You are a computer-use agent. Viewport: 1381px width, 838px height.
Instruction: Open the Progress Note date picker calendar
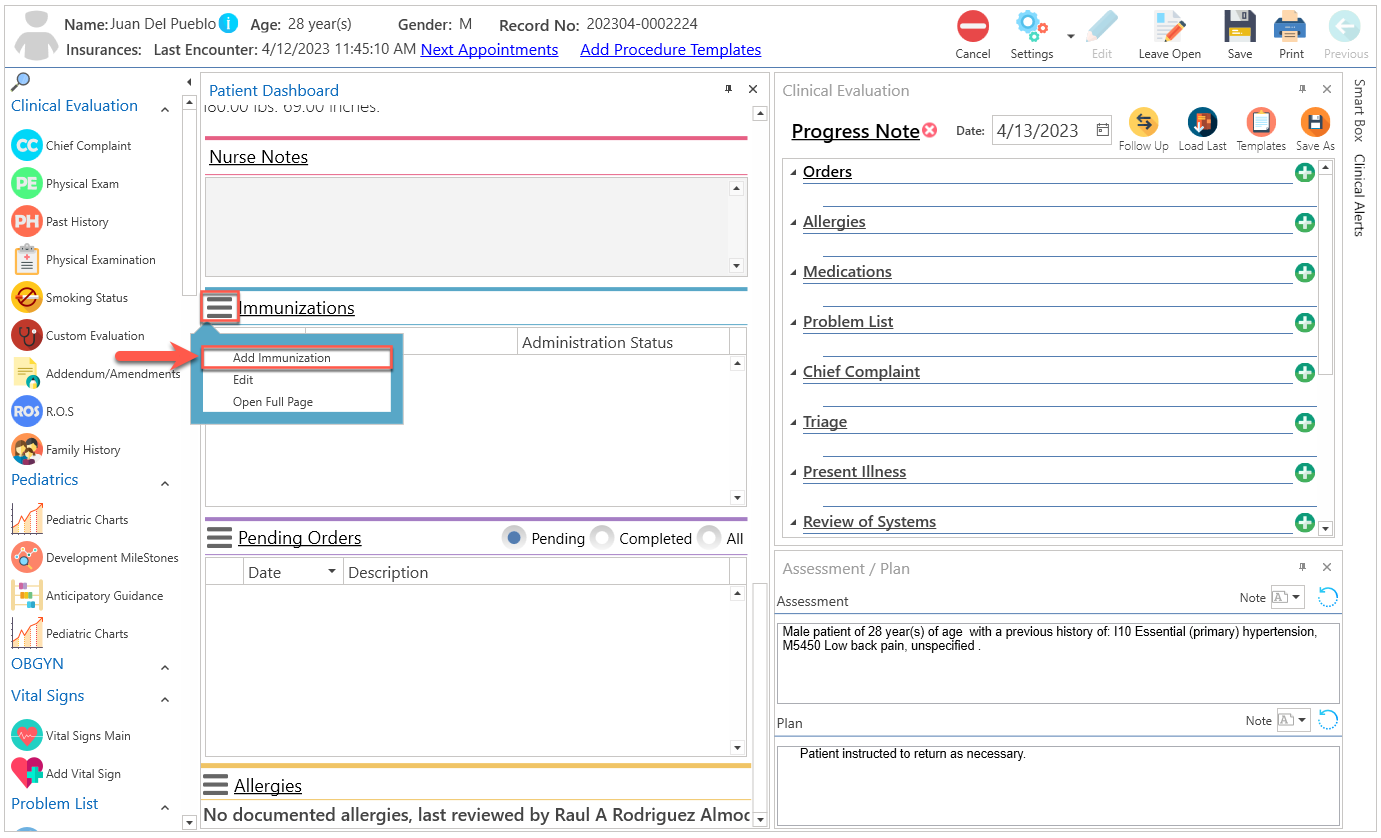(x=1103, y=130)
